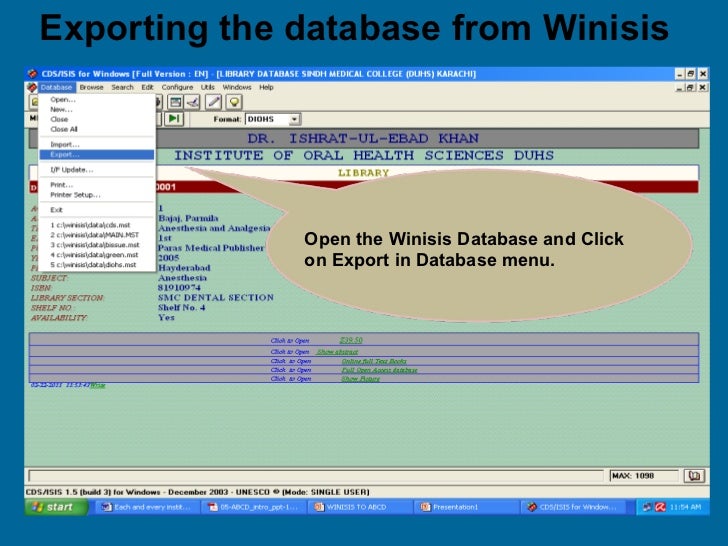Click the light bulb toolbar icon
The image size is (728, 546).
pyautogui.click(x=234, y=102)
